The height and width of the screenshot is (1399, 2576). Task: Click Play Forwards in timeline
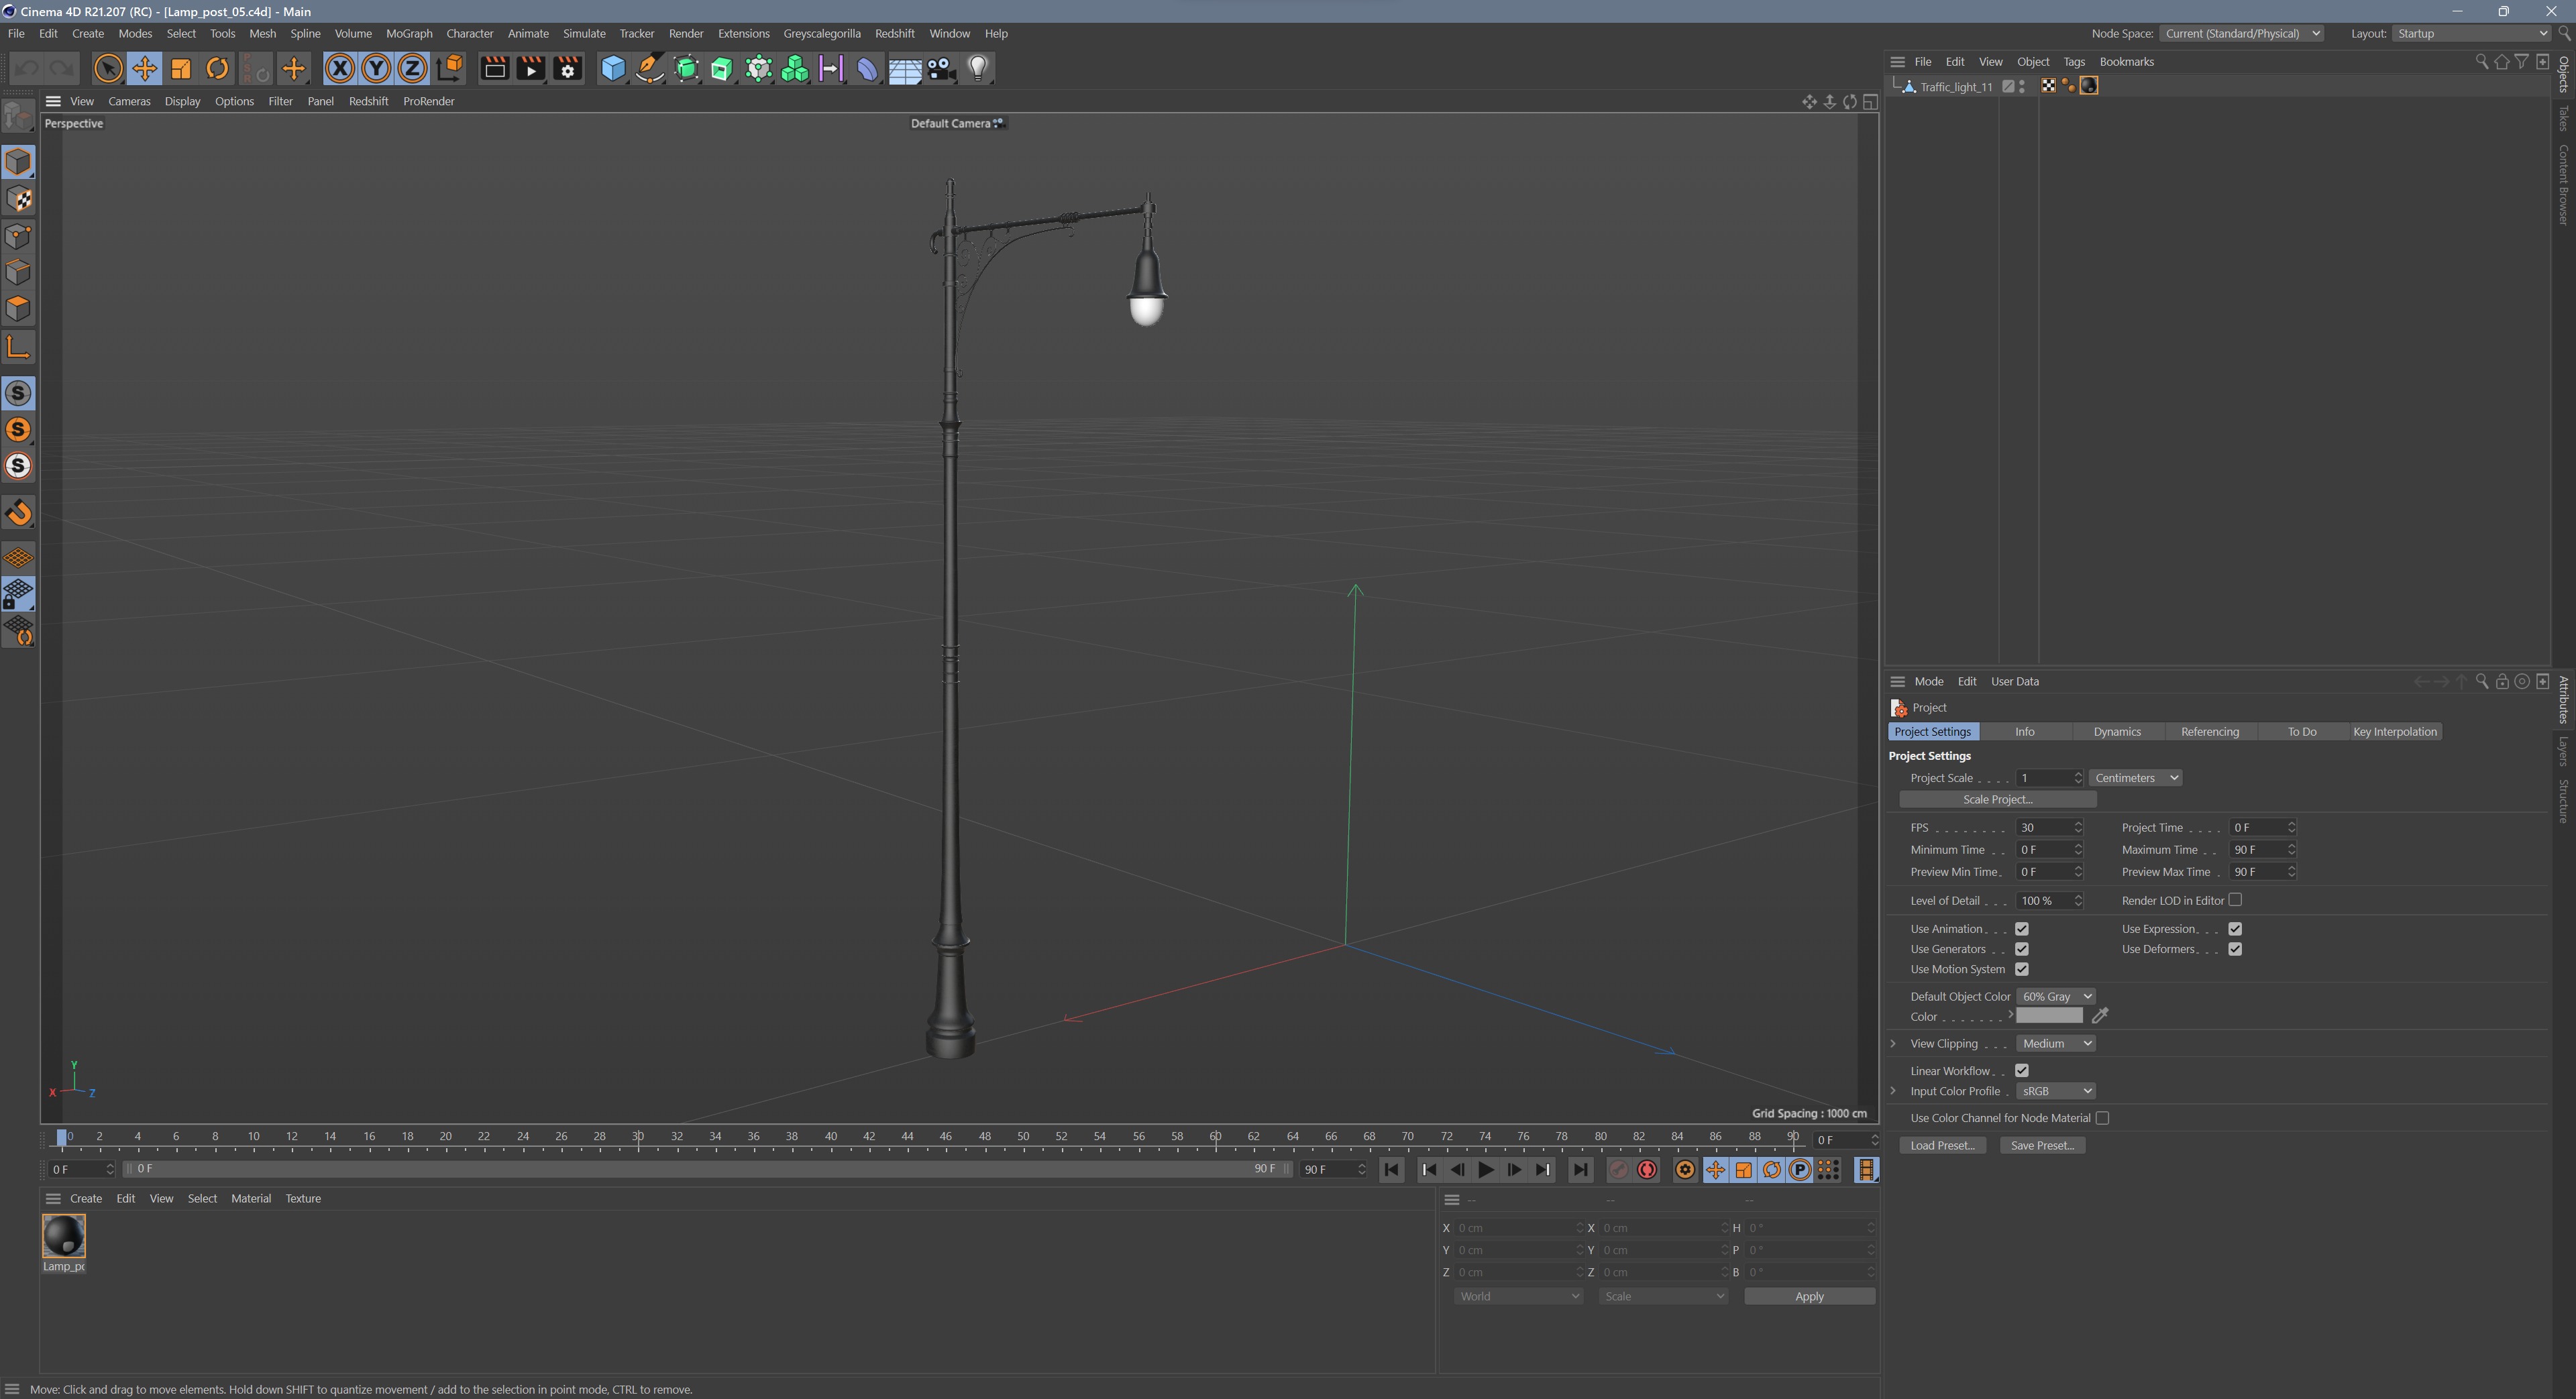click(x=1485, y=1170)
